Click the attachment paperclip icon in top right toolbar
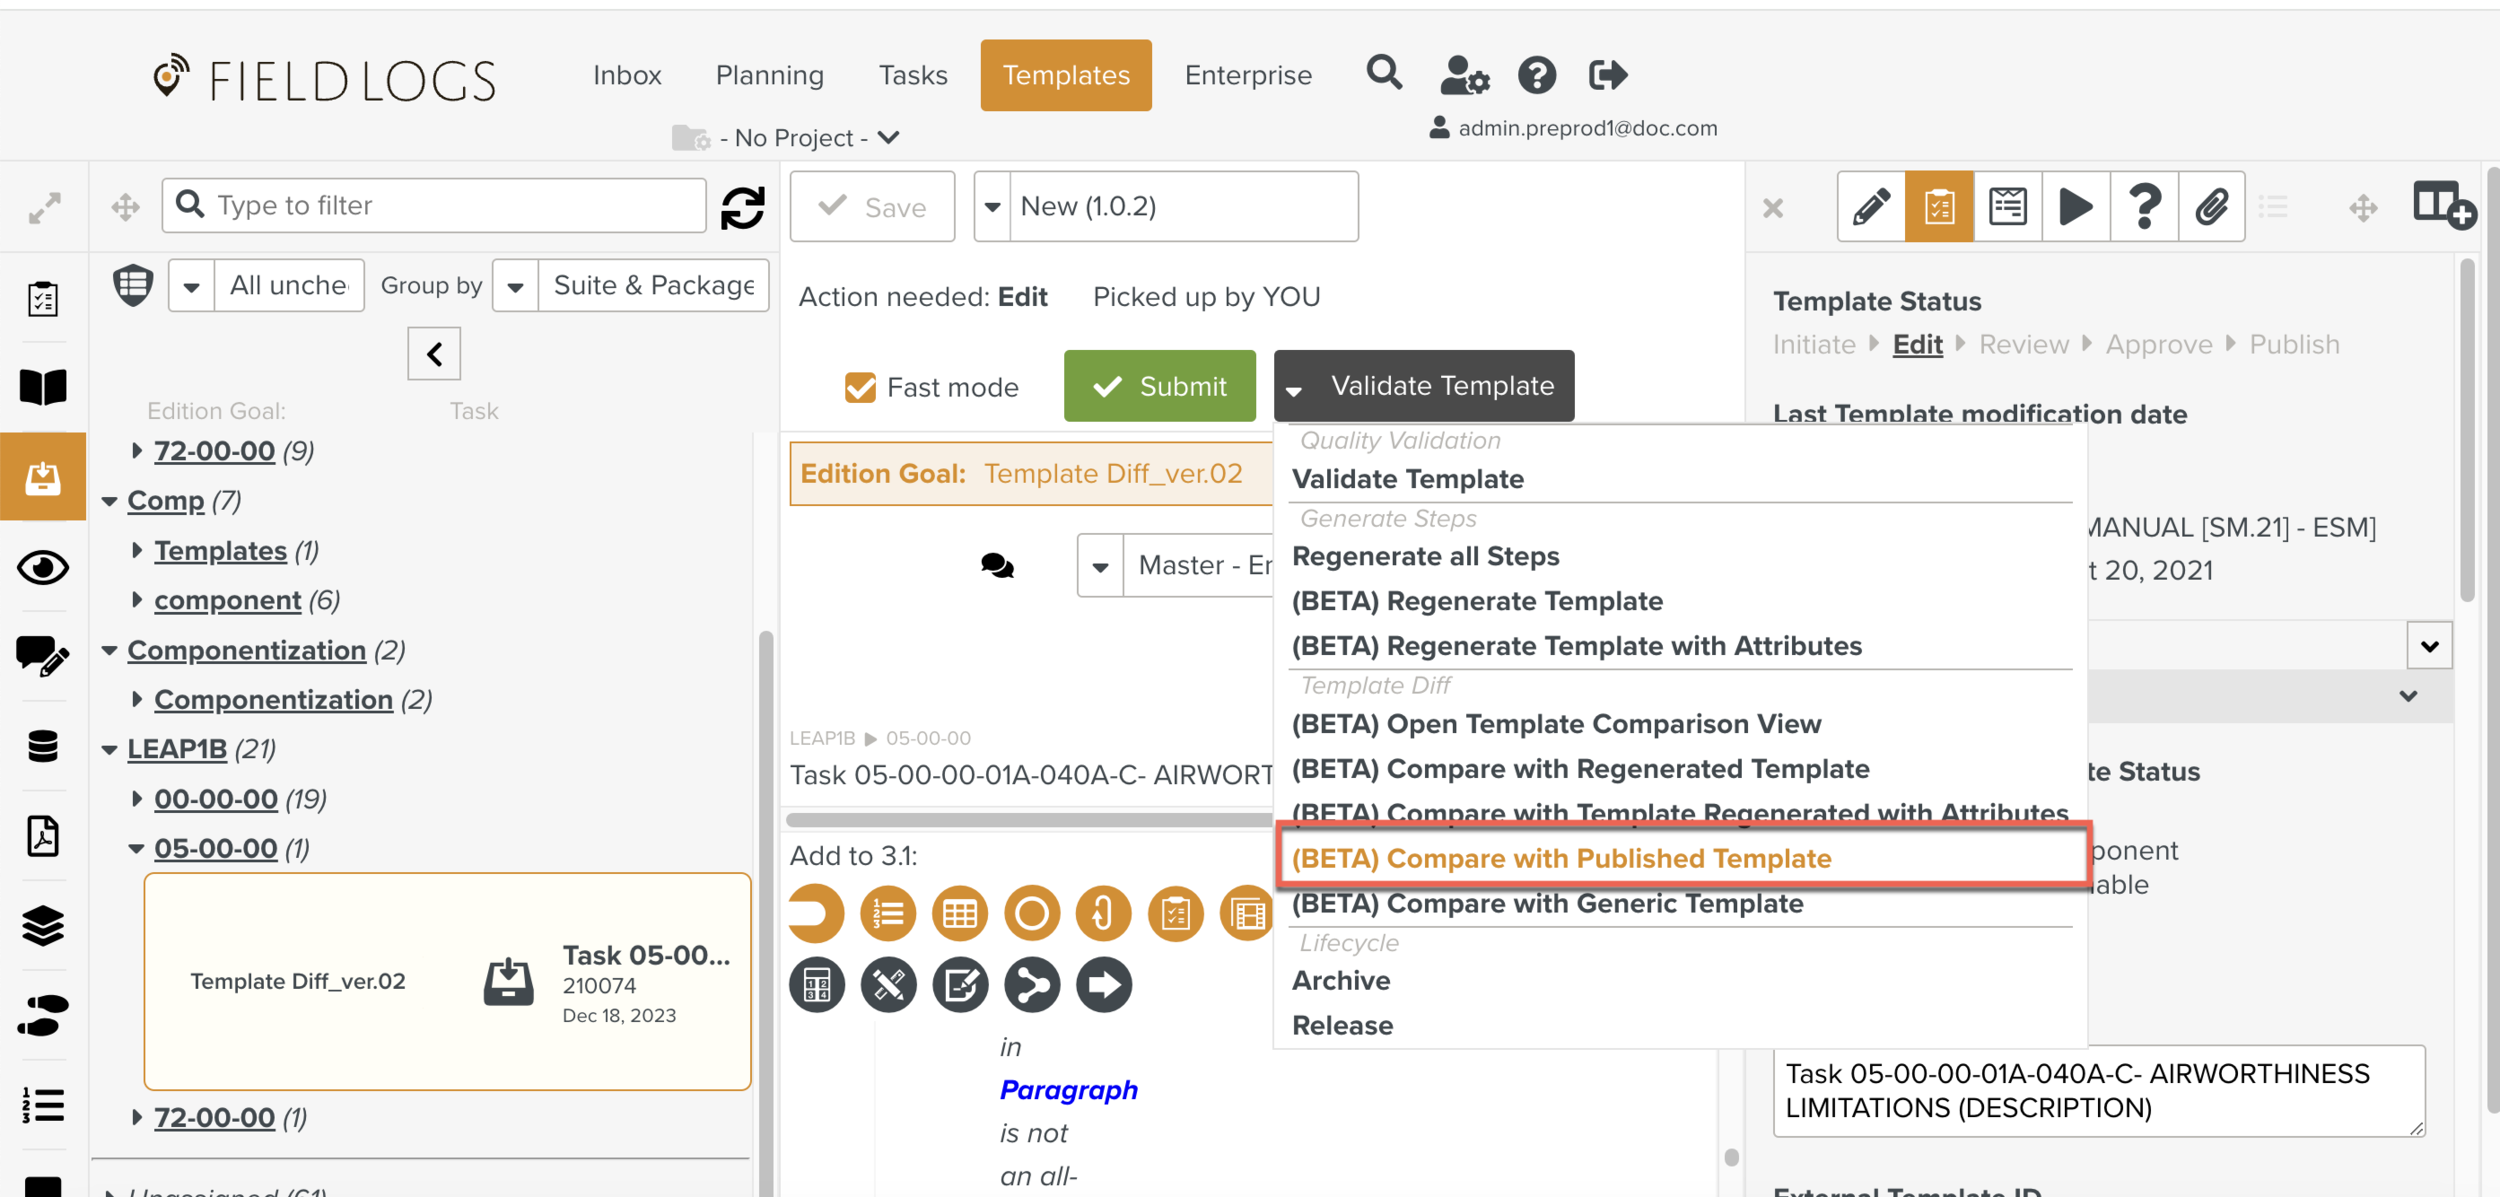The image size is (2500, 1197). coord(2211,207)
